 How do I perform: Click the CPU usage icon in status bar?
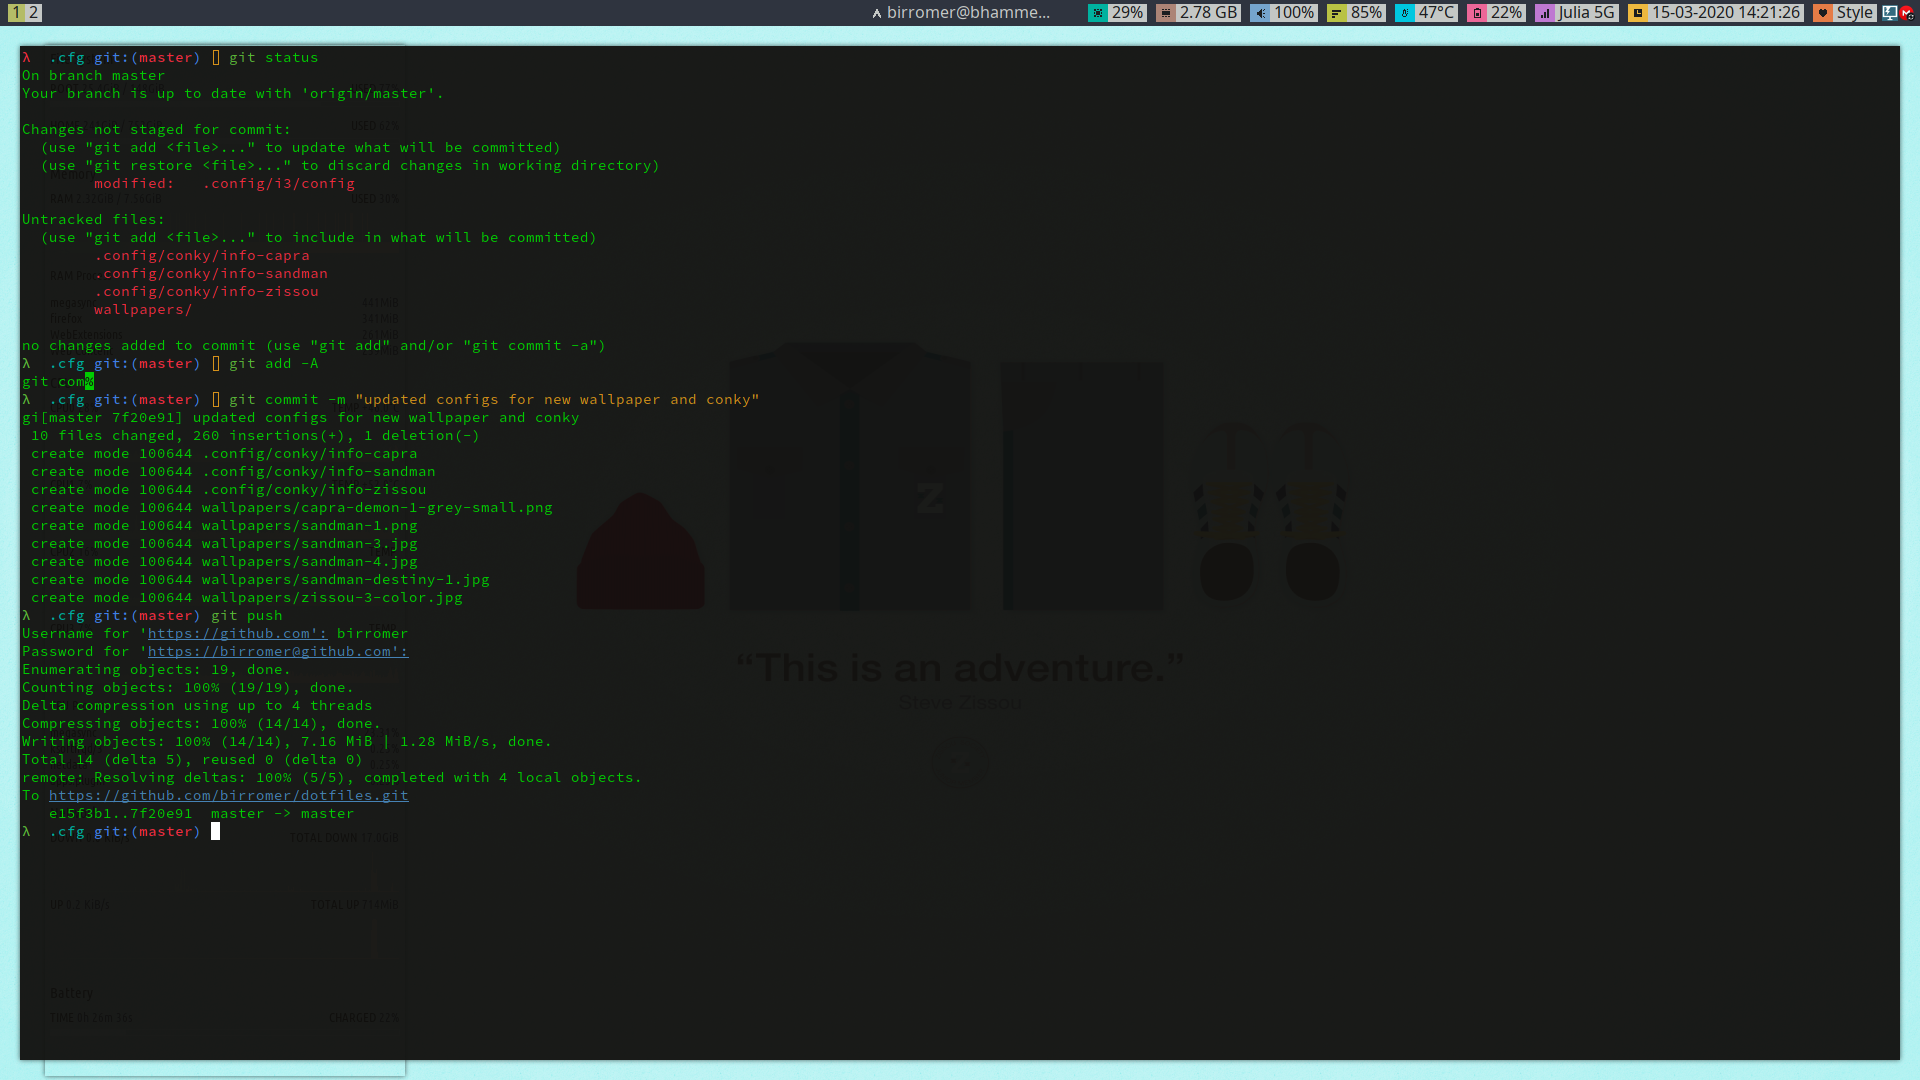tap(1097, 13)
